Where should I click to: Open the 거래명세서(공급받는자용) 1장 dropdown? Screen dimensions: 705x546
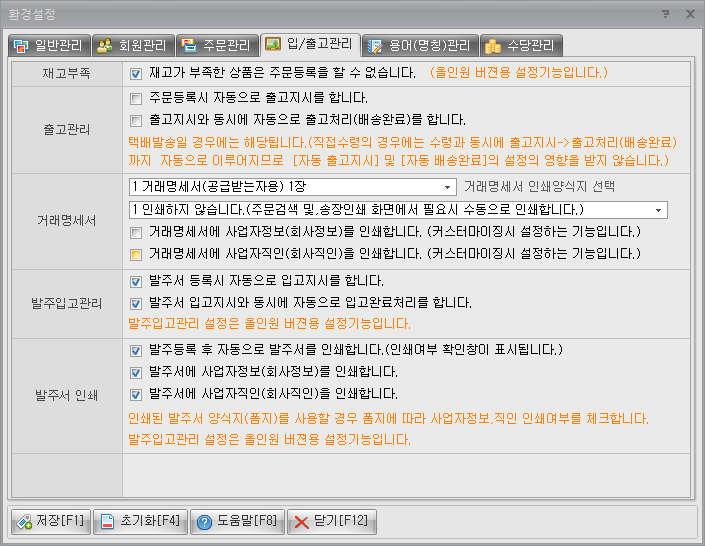tap(293, 187)
